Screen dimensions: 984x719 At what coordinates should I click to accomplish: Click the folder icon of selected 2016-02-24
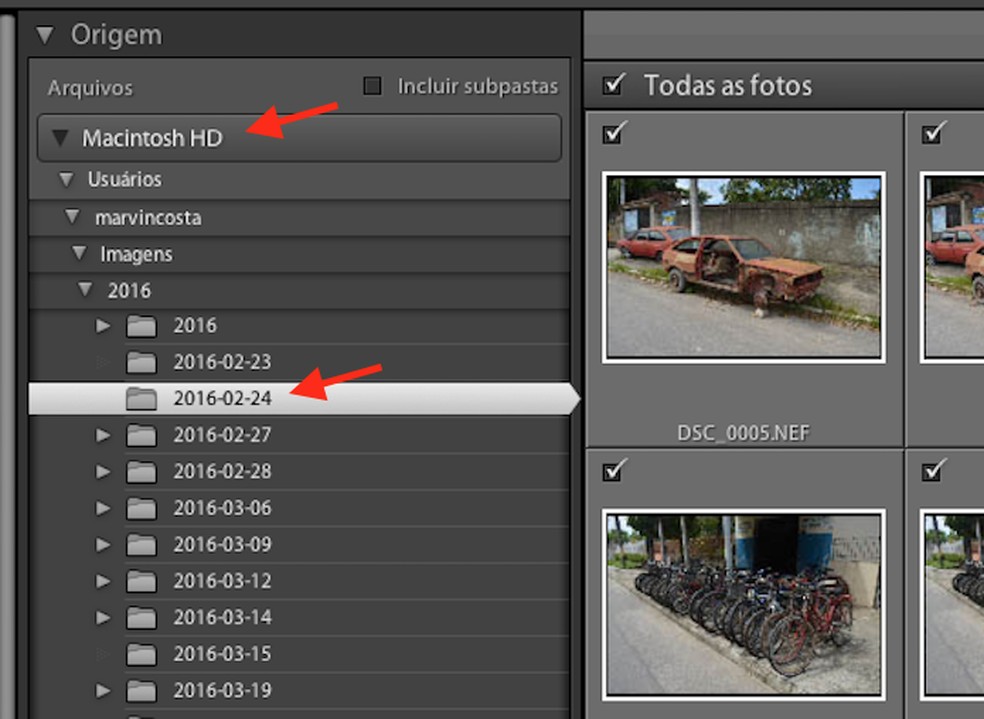141,398
